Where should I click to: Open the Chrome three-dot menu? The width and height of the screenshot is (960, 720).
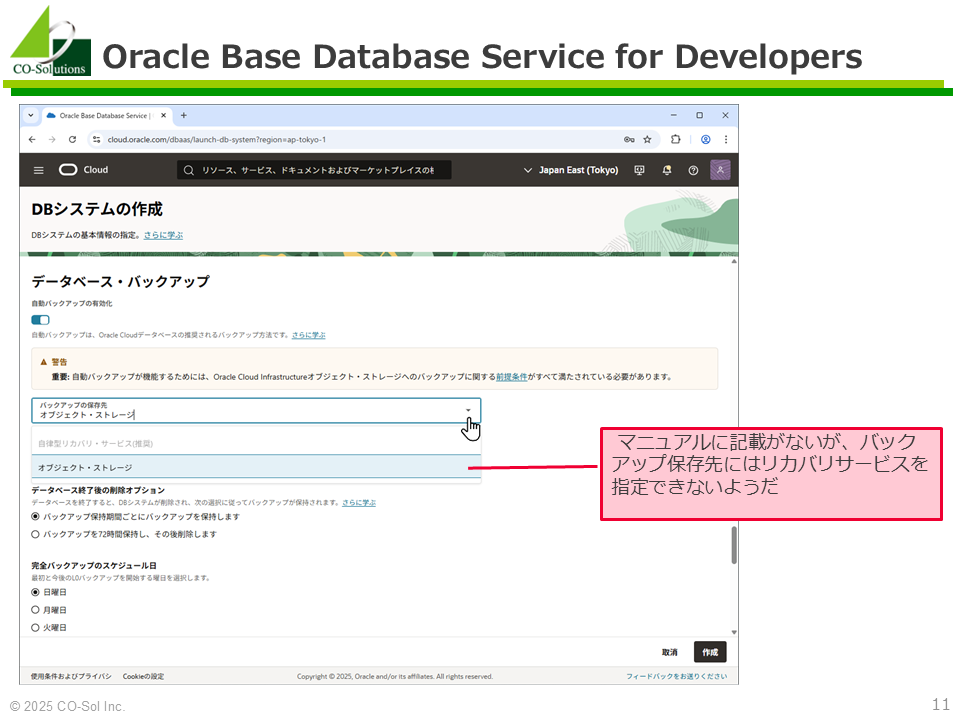[x=726, y=140]
